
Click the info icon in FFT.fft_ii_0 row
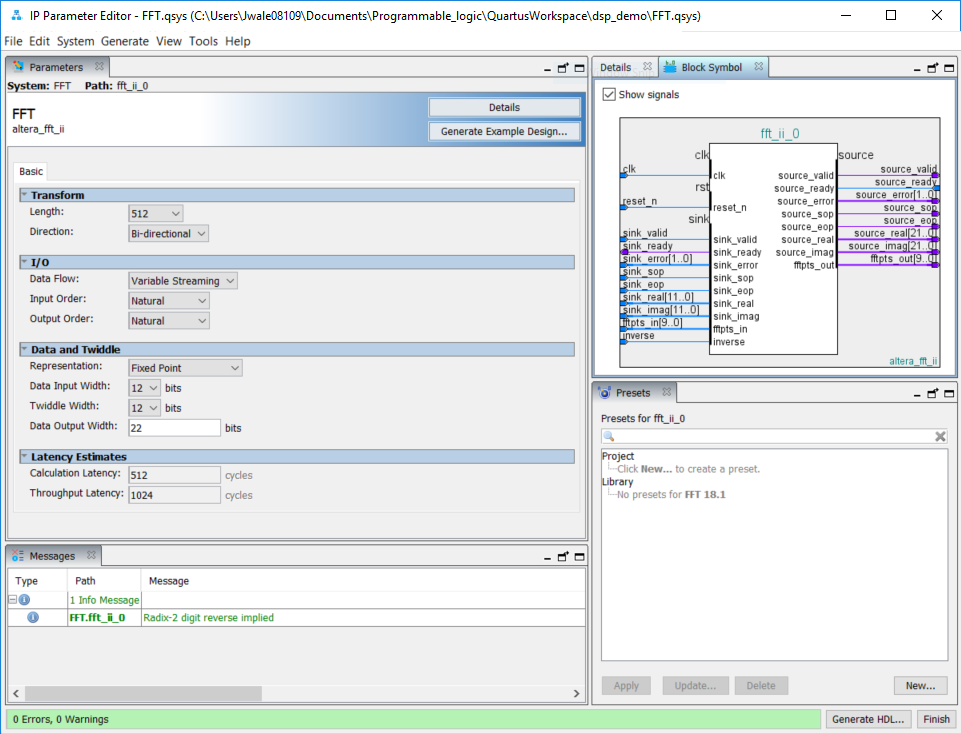tap(33, 617)
